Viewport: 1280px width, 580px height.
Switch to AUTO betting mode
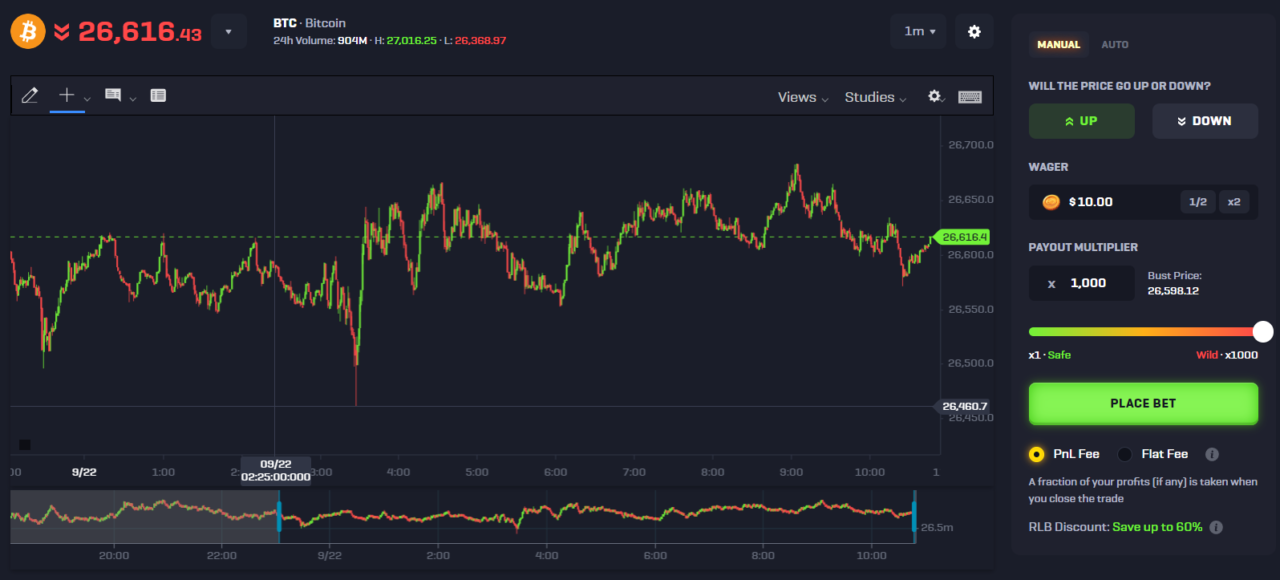click(1115, 44)
